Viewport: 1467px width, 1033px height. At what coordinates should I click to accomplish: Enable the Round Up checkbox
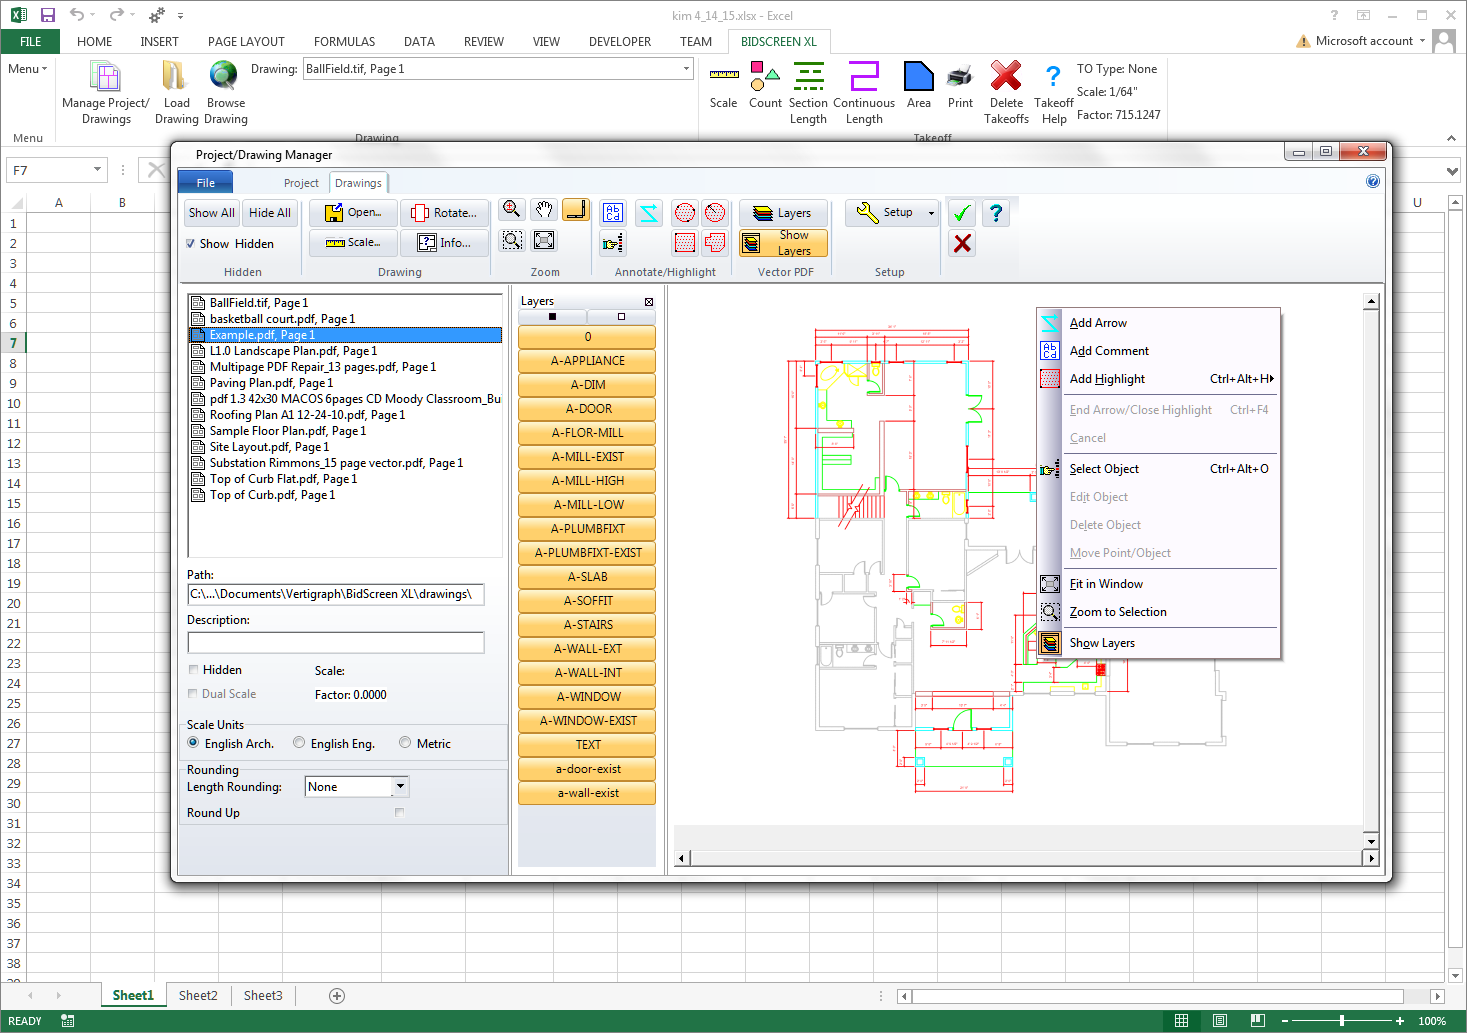click(399, 813)
